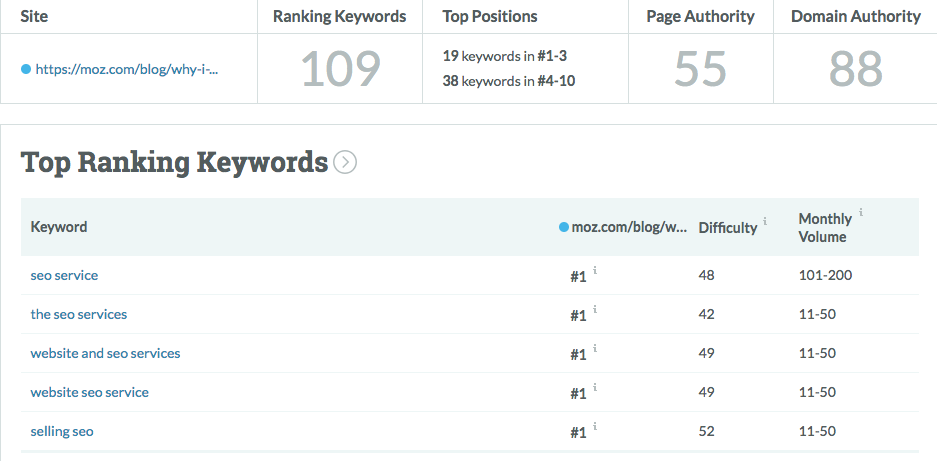Click the info icon beside Difficulty header
The image size is (937, 461).
tap(766, 221)
